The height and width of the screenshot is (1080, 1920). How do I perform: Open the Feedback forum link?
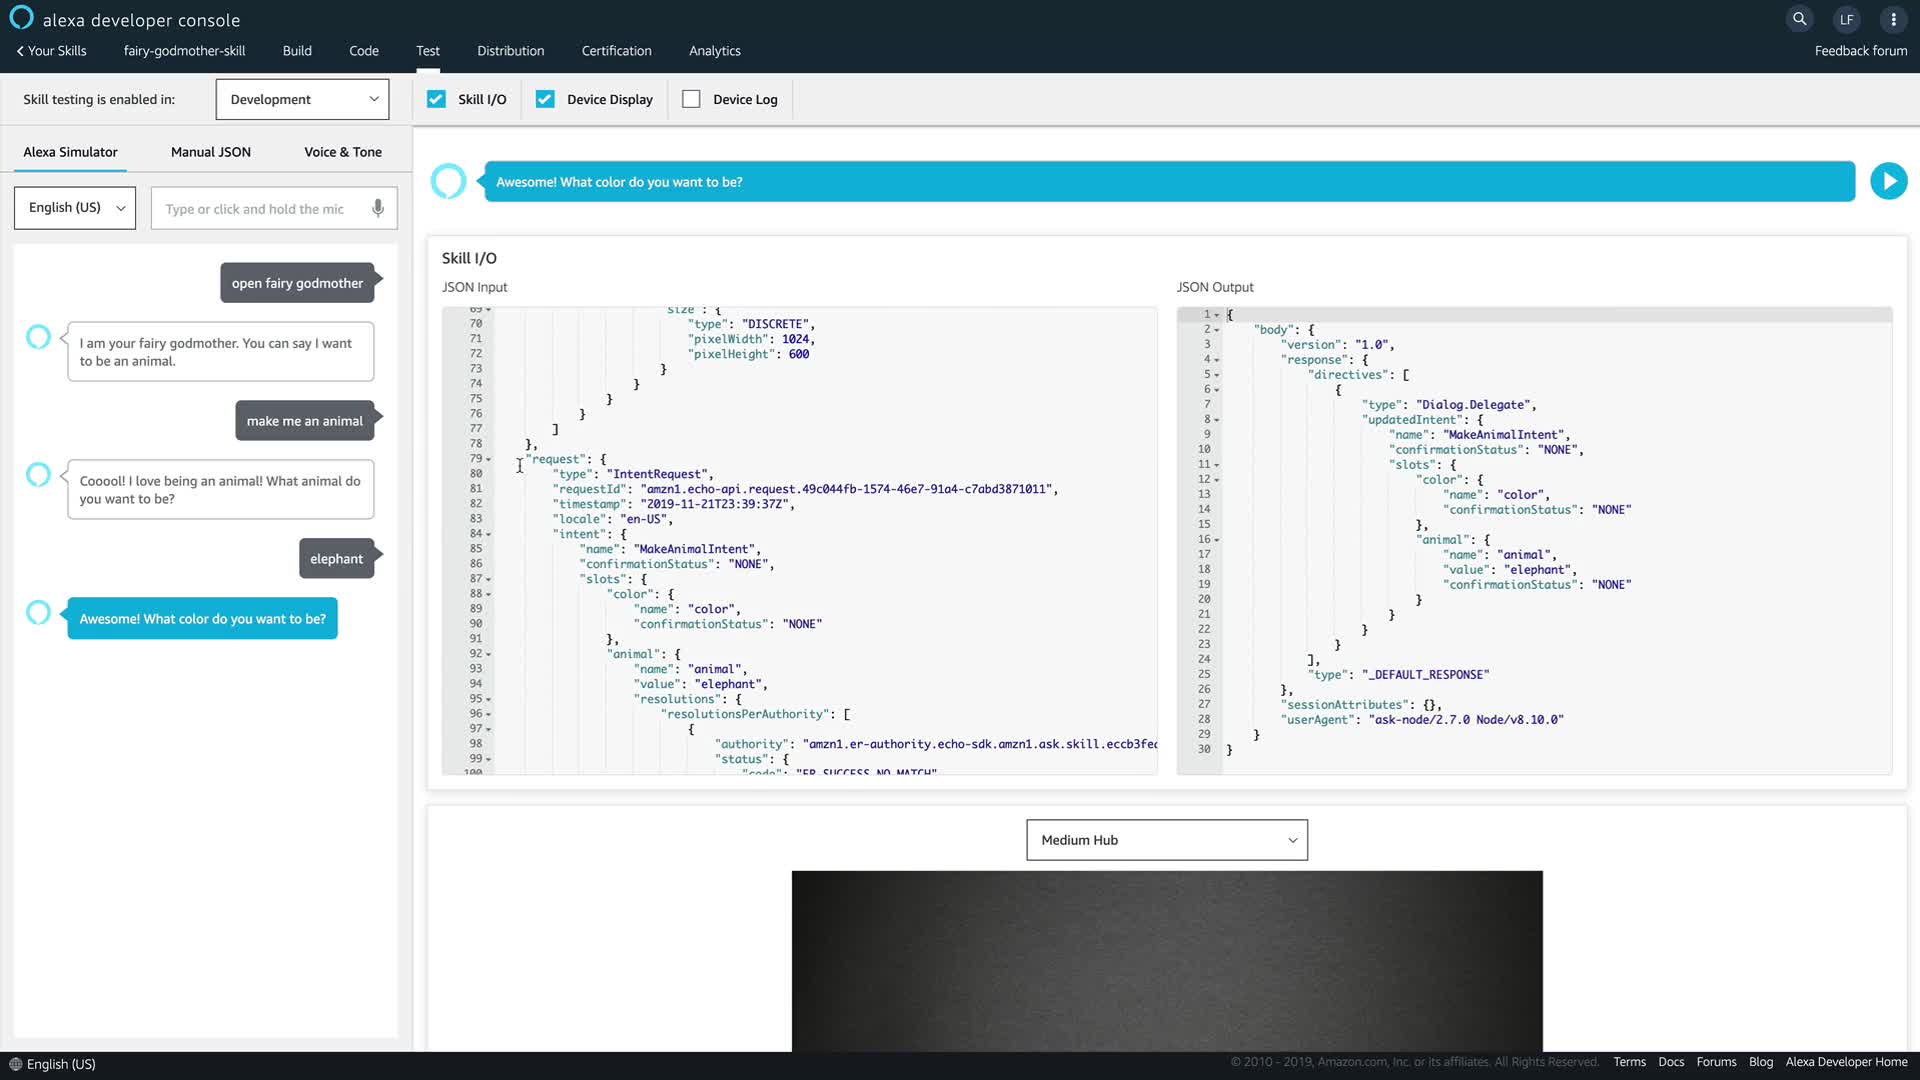point(1860,51)
